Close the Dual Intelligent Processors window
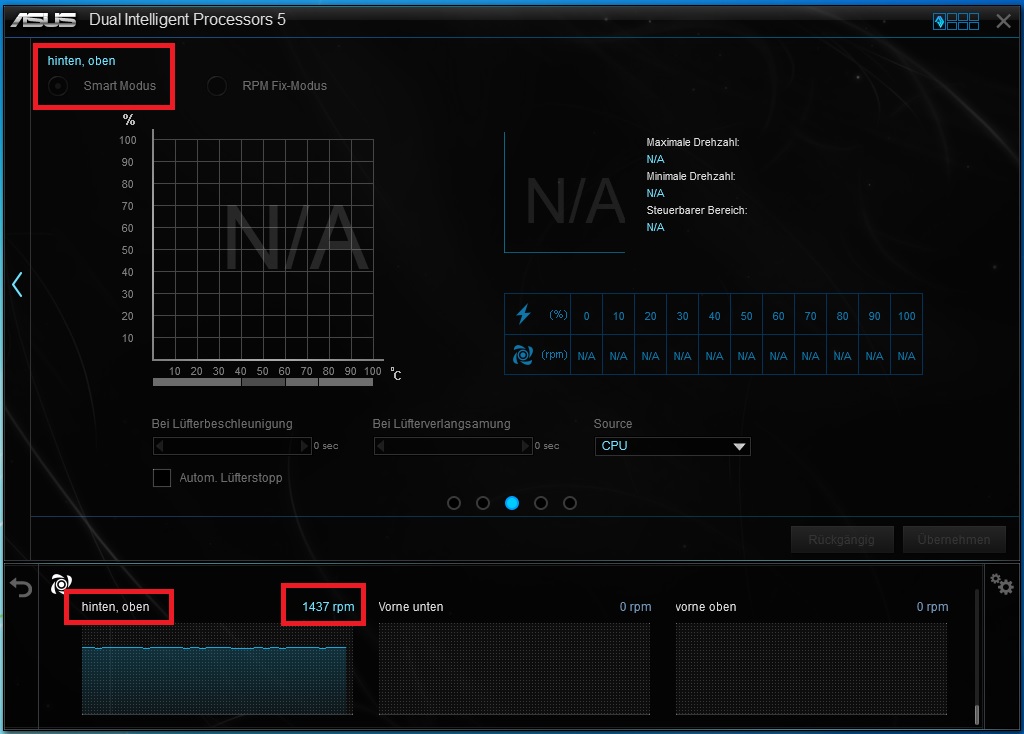Screen dimensions: 1024x734 (x=1004, y=22)
